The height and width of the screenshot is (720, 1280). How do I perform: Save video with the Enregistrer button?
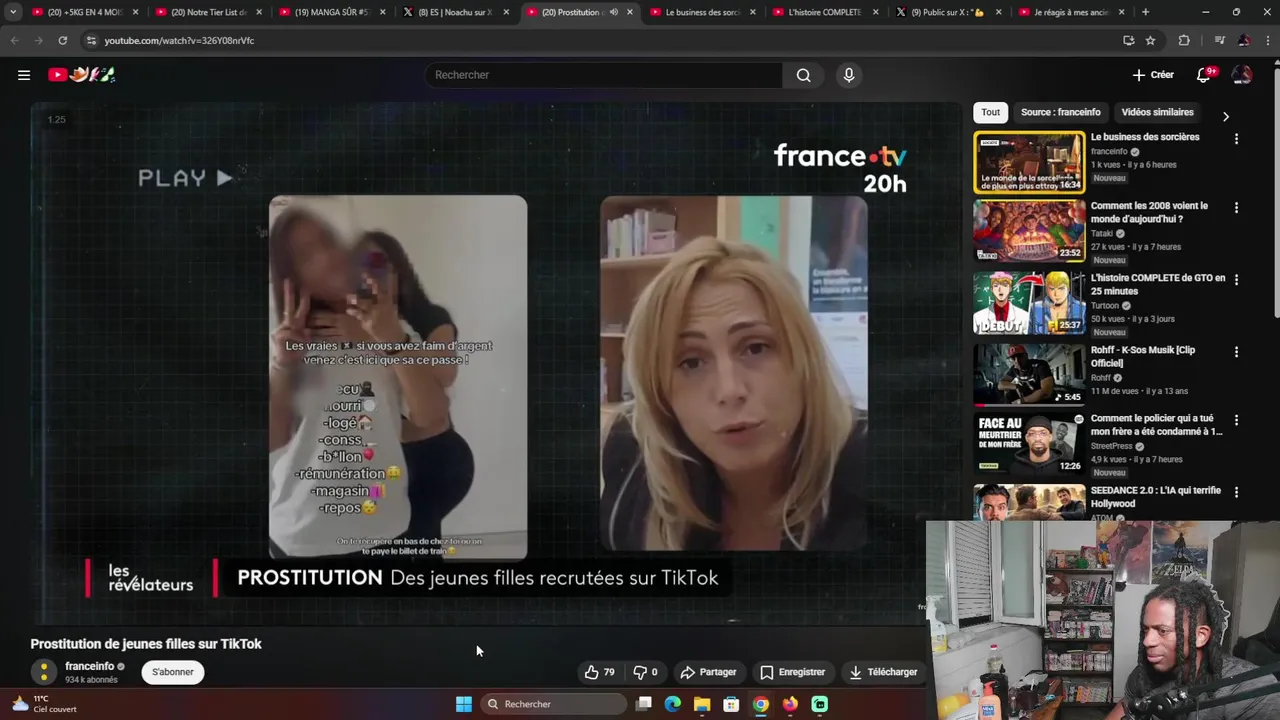point(792,672)
